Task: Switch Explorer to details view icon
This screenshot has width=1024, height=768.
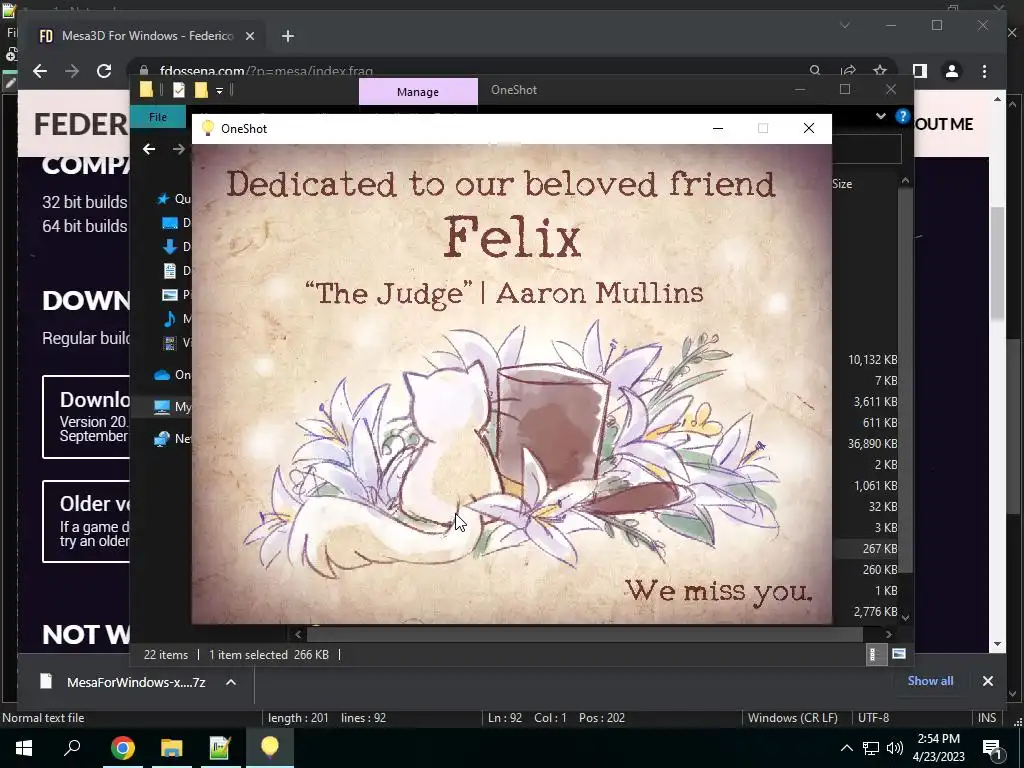Action: (x=874, y=654)
